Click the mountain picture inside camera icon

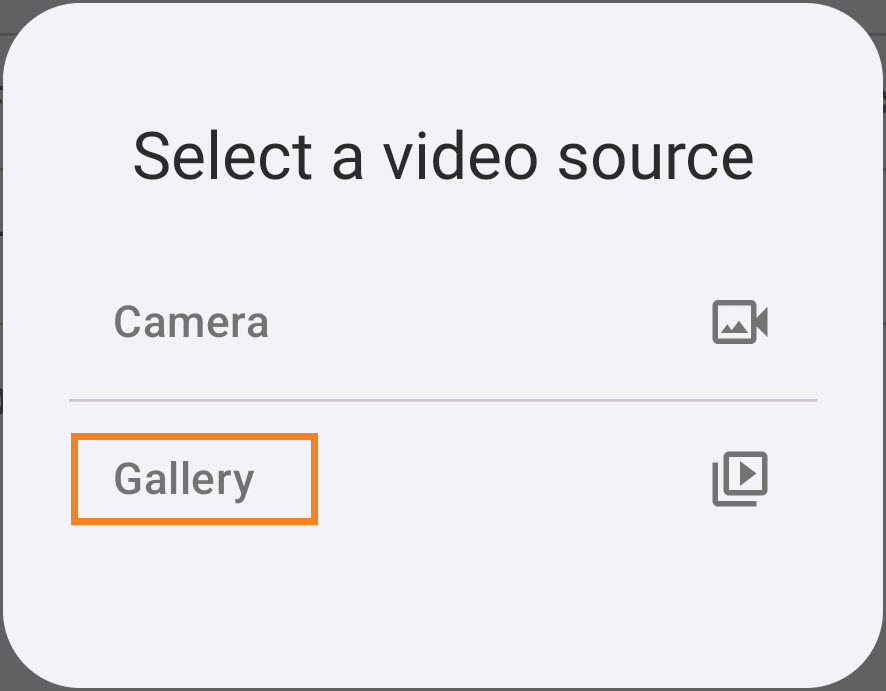click(x=735, y=327)
